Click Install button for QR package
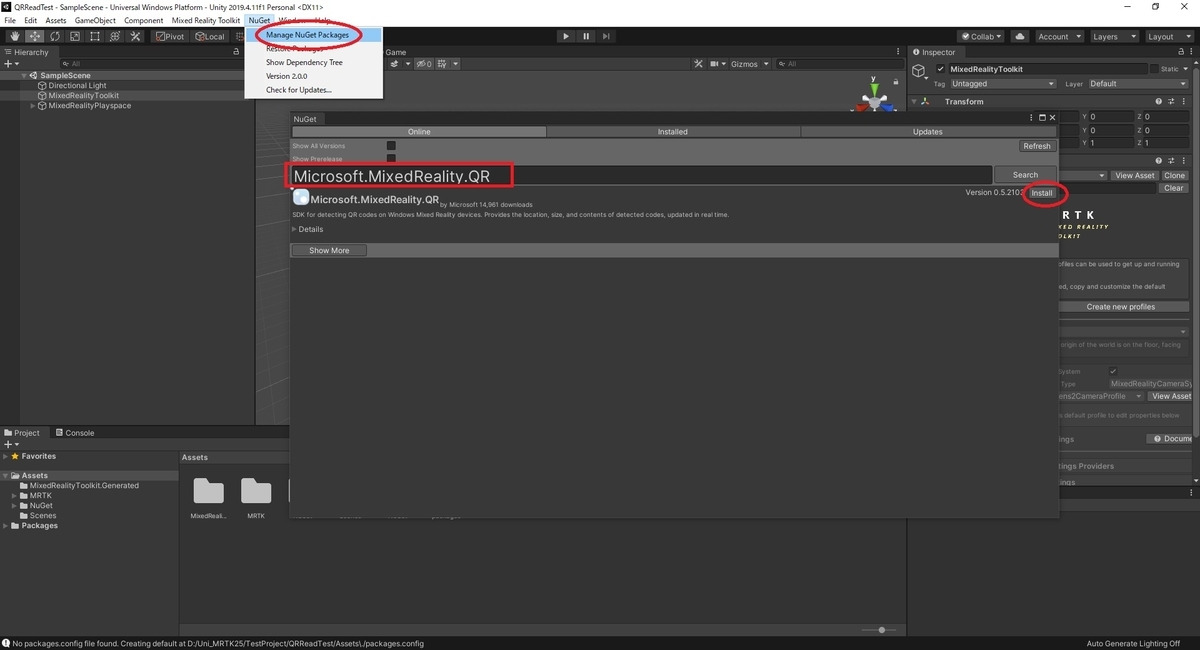Viewport: 1200px width, 650px height. [x=1042, y=193]
